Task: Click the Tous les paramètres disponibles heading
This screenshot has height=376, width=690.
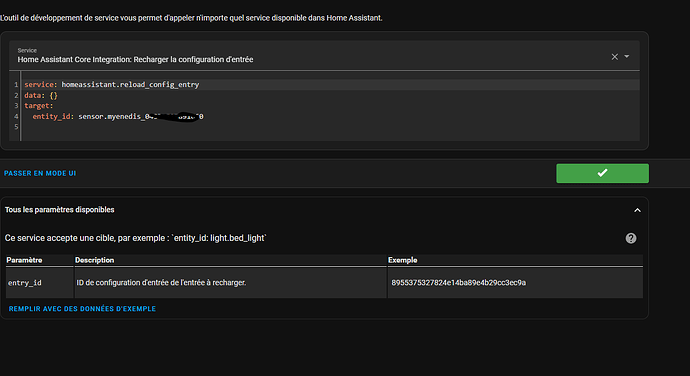Action: pyautogui.click(x=59, y=210)
